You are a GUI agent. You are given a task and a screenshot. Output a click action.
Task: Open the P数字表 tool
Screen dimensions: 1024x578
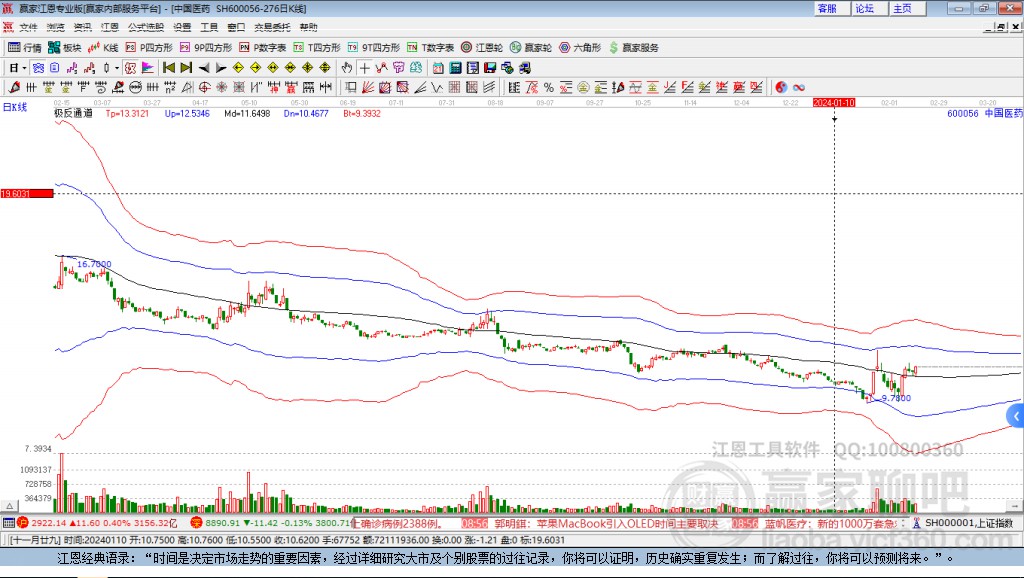pyautogui.click(x=263, y=48)
